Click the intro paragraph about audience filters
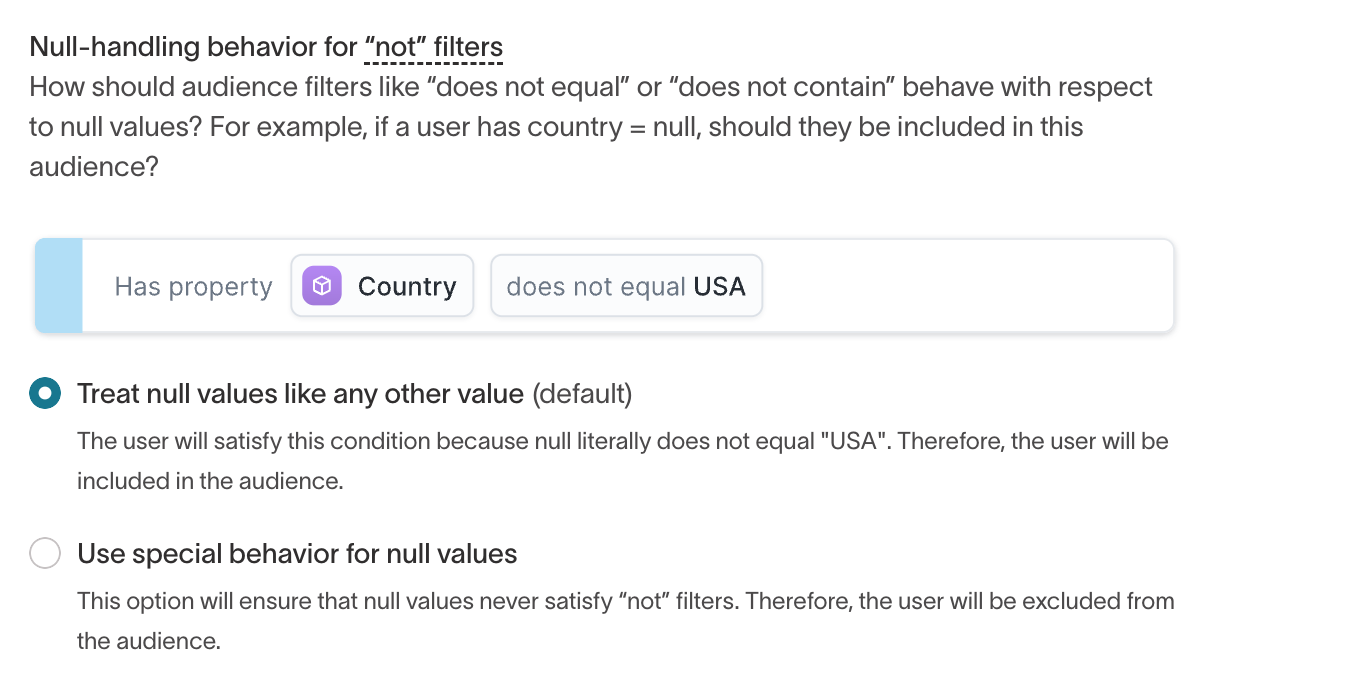The height and width of the screenshot is (694, 1366). (590, 127)
